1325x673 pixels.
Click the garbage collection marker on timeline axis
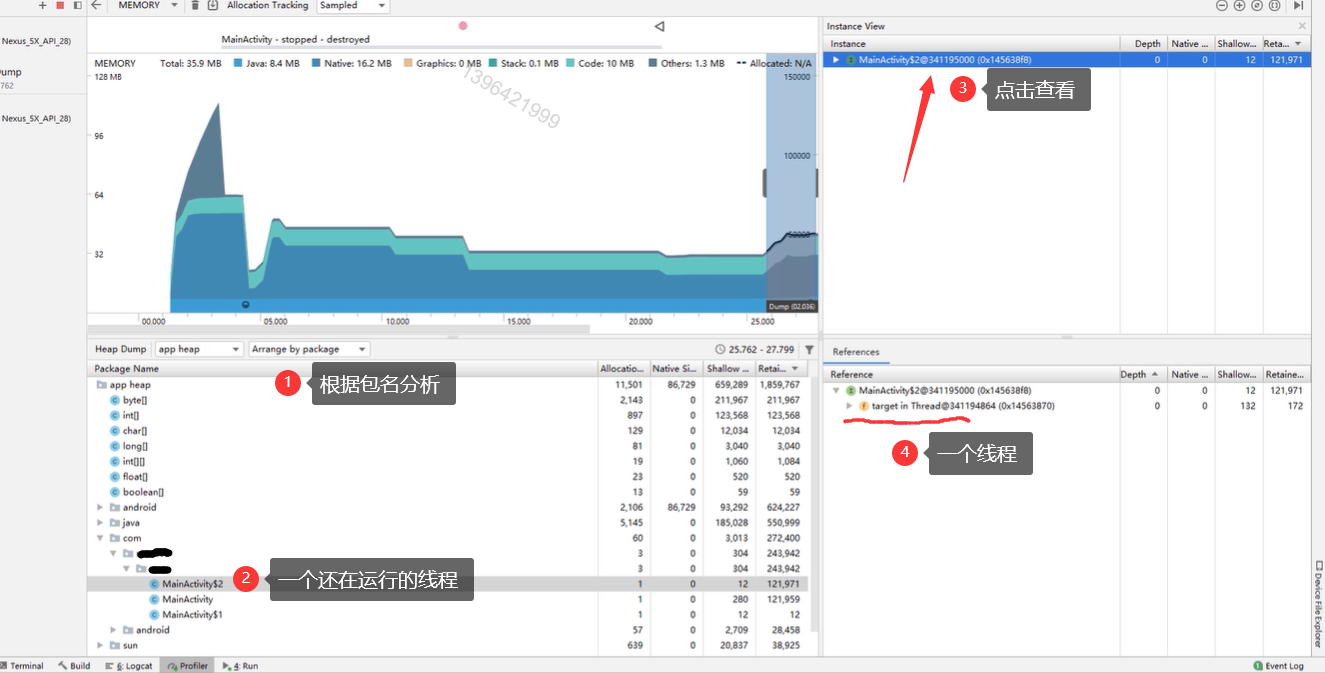(x=246, y=304)
